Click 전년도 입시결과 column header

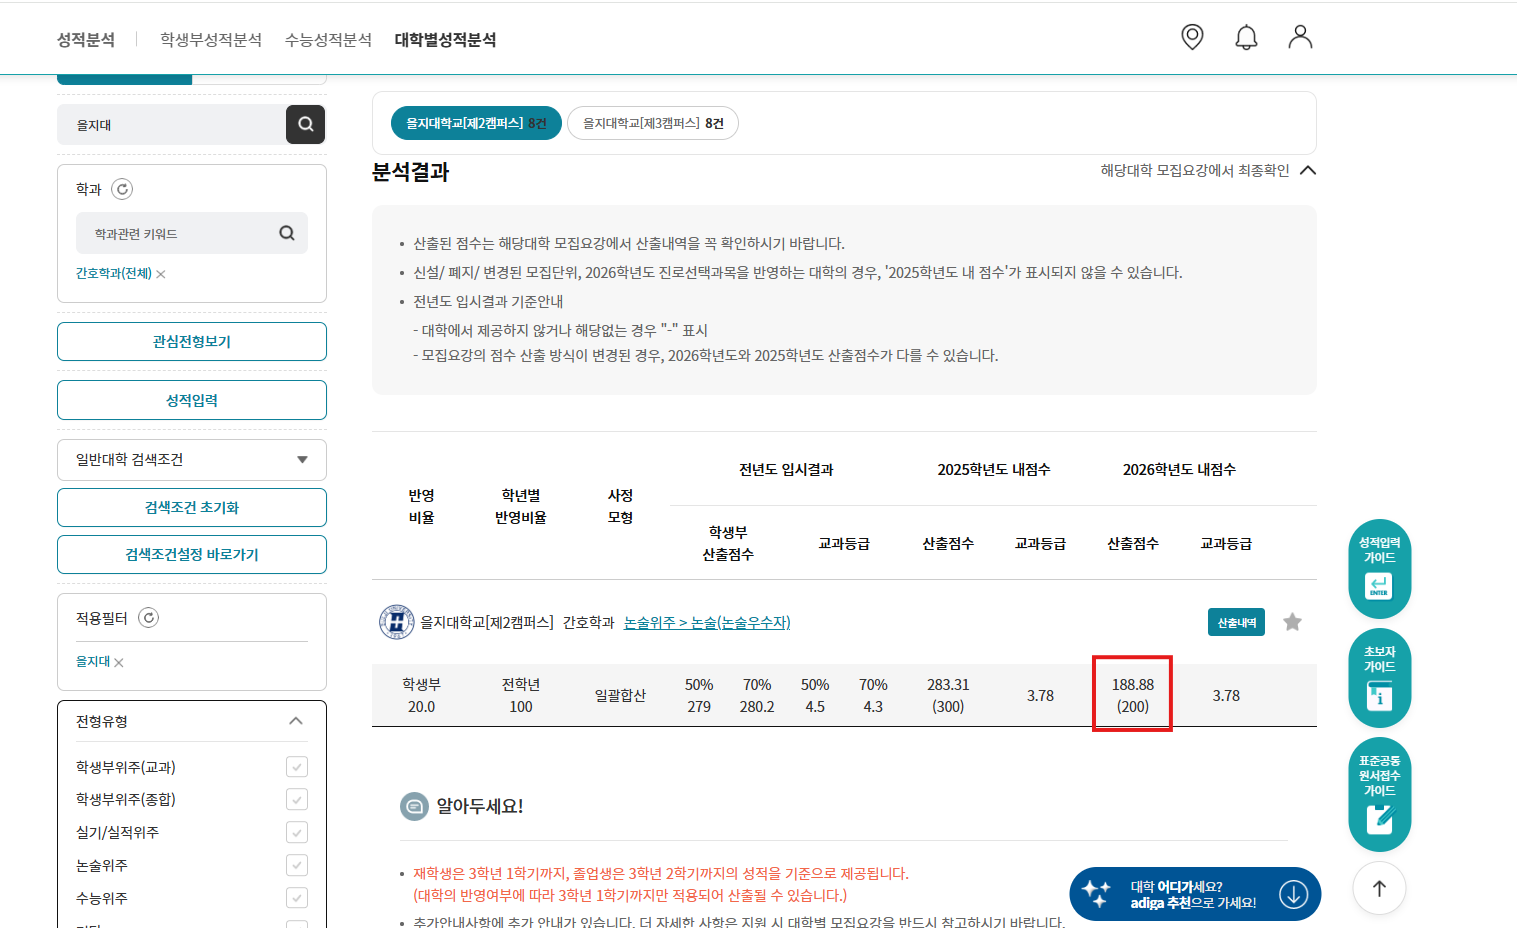pyautogui.click(x=786, y=469)
